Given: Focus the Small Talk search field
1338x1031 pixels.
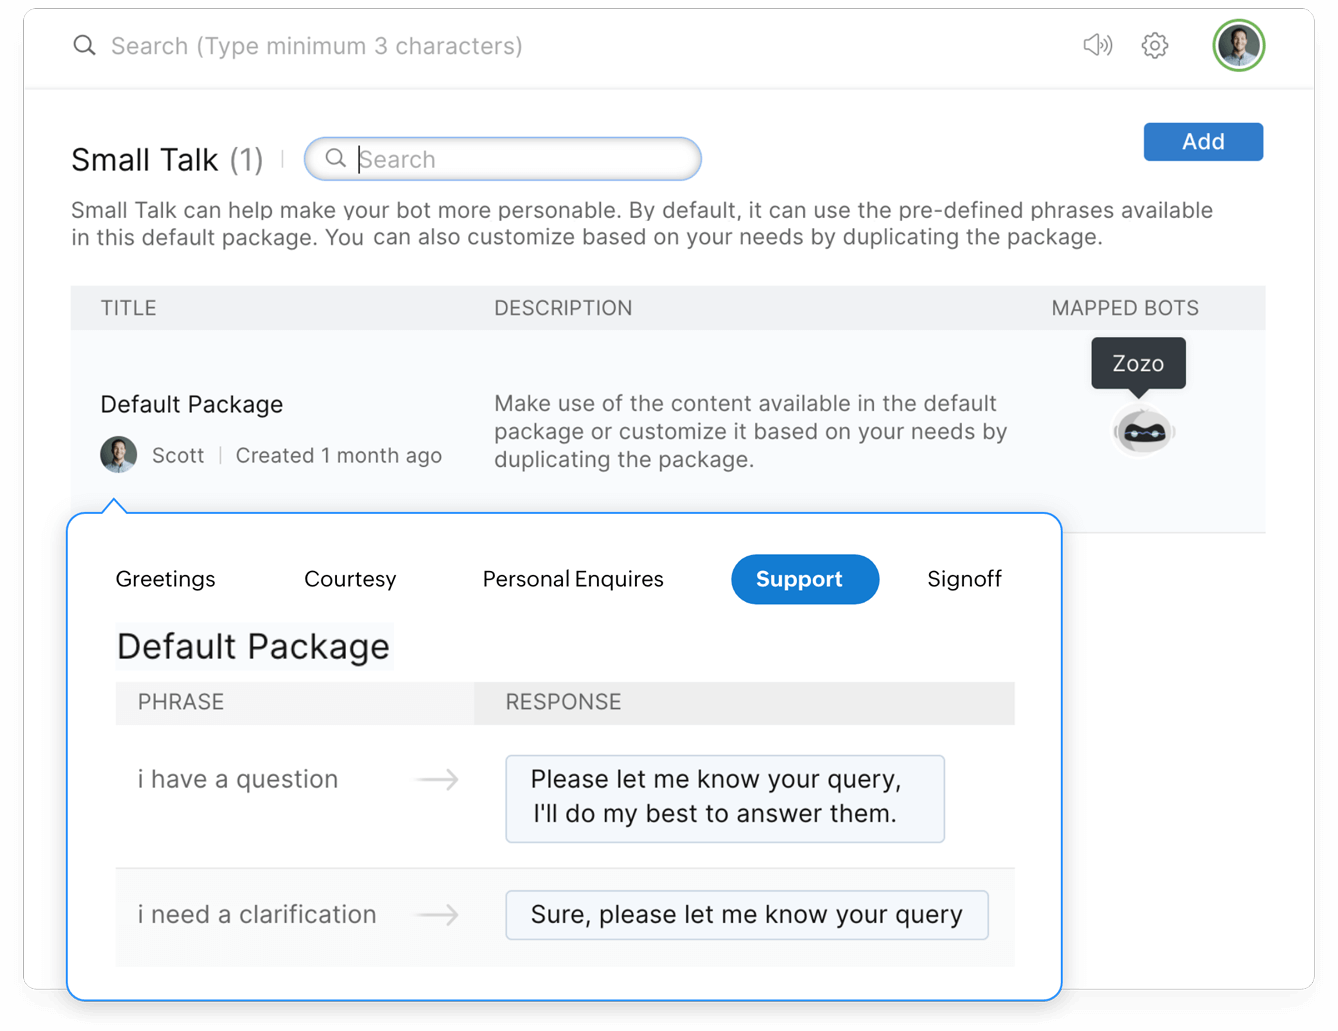Looking at the screenshot, I should [520, 159].
